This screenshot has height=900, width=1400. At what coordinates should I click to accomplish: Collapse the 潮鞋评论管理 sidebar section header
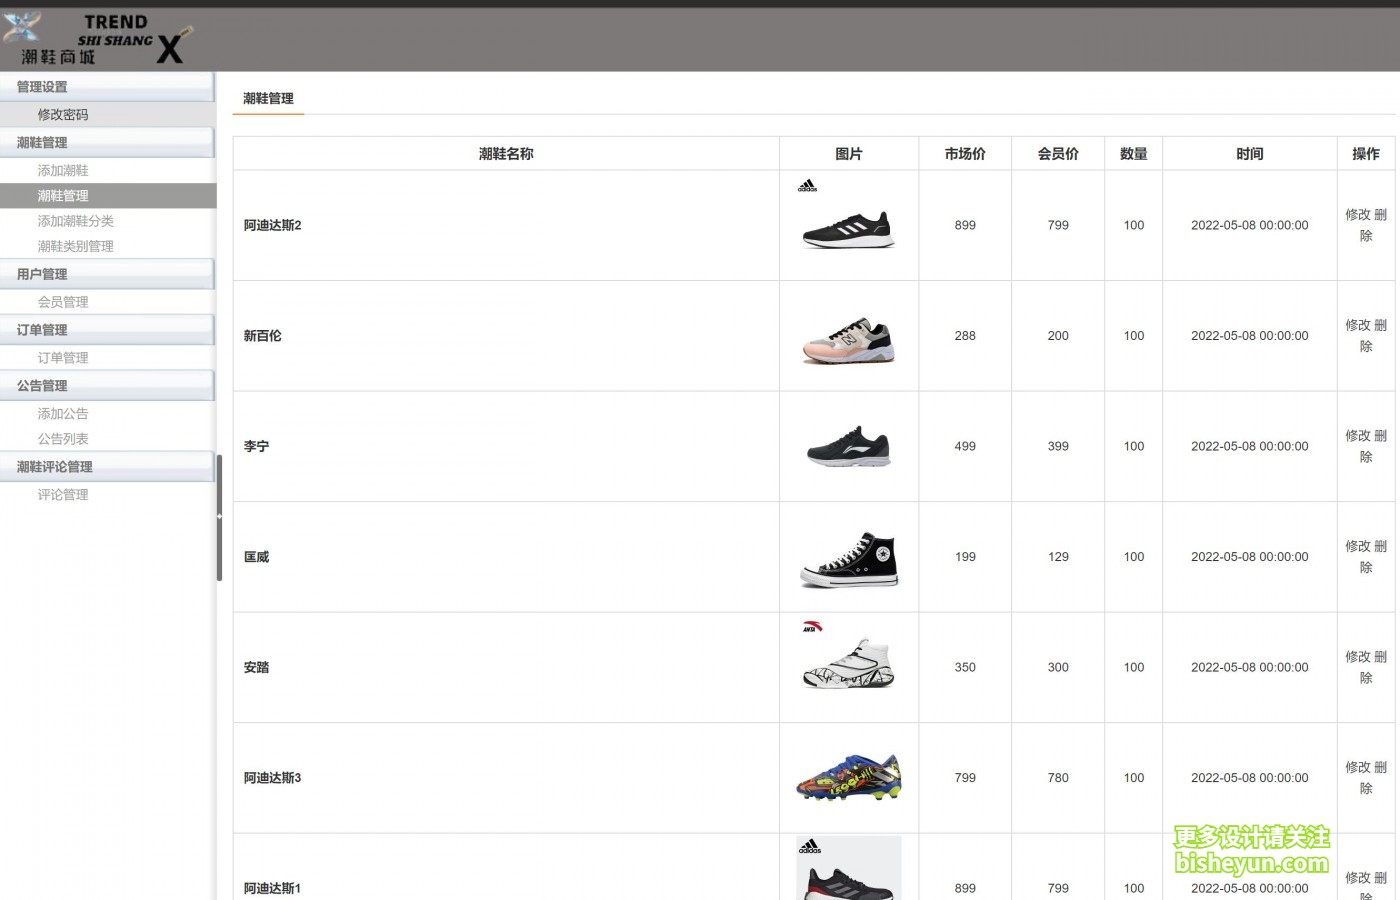(x=107, y=467)
